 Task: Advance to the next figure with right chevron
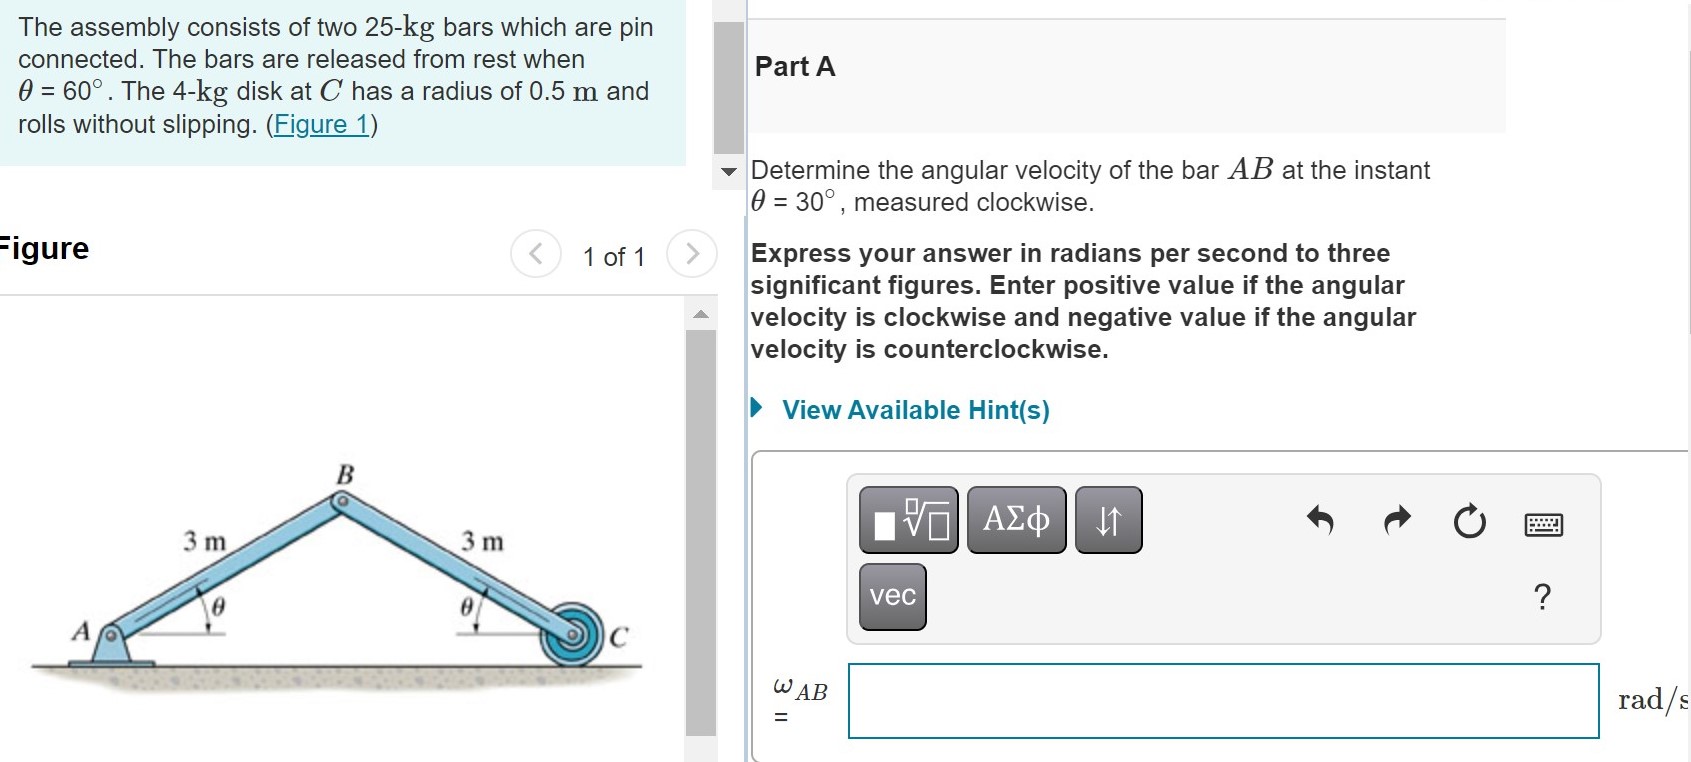[693, 254]
